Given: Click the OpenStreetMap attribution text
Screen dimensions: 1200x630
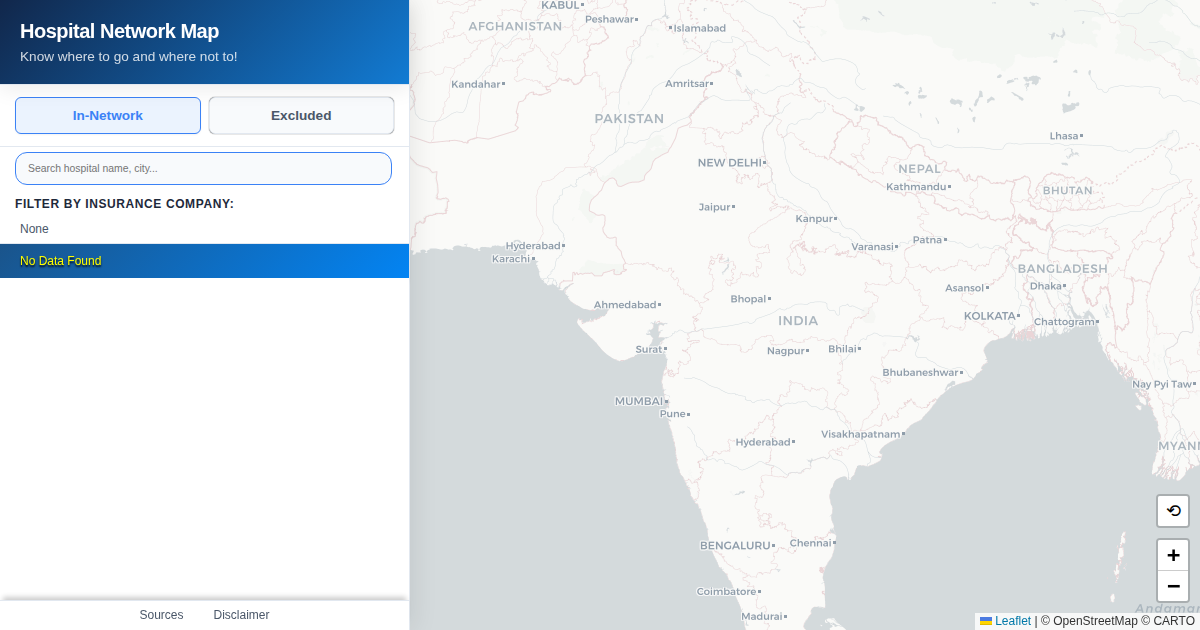Looking at the screenshot, I should (1092, 621).
